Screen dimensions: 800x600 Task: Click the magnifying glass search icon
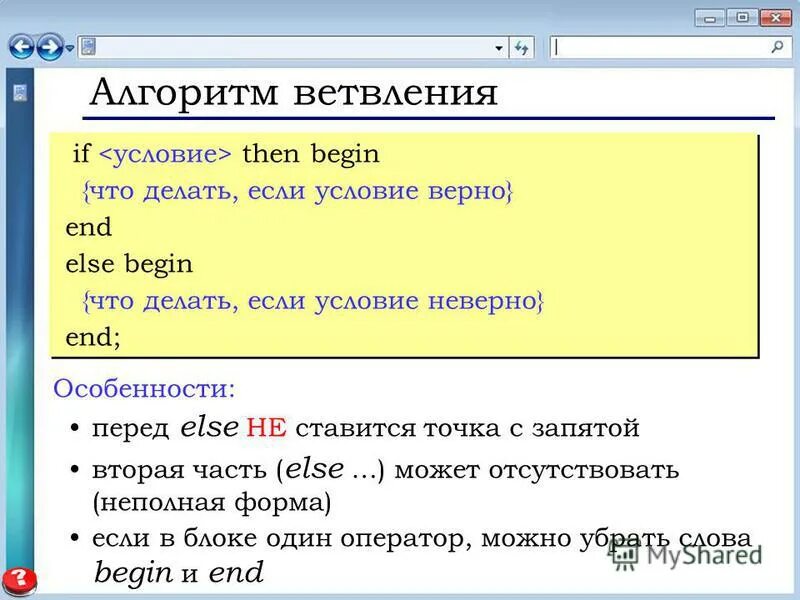coord(777,47)
